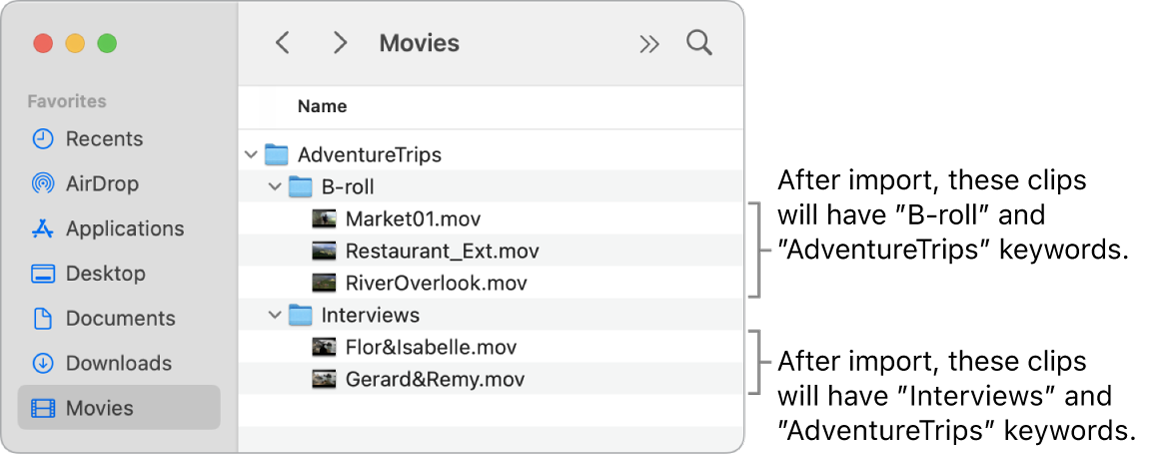Go to Desktop in the sidebar
Screen dimensions: 1166x458
[x=104, y=273]
